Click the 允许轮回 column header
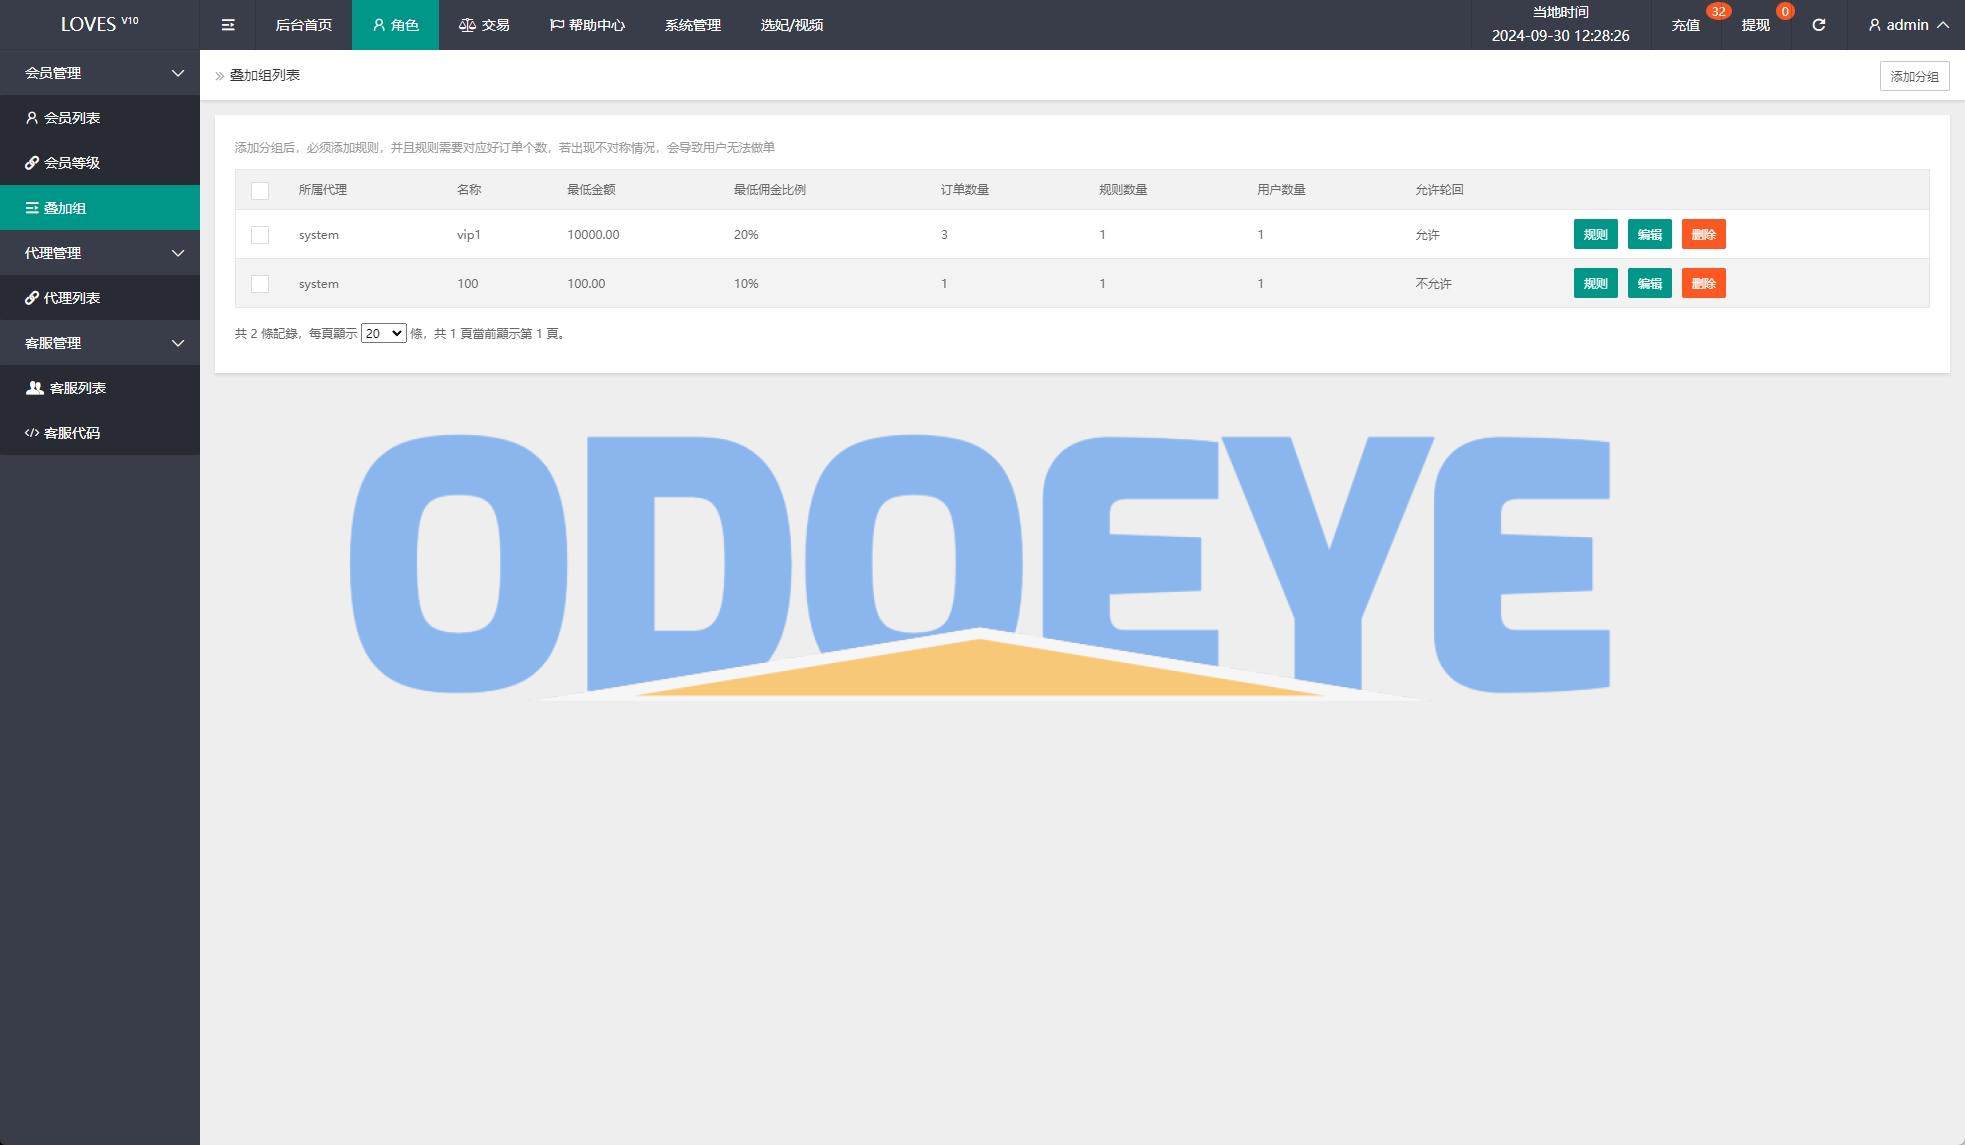The height and width of the screenshot is (1145, 1965). coord(1439,190)
